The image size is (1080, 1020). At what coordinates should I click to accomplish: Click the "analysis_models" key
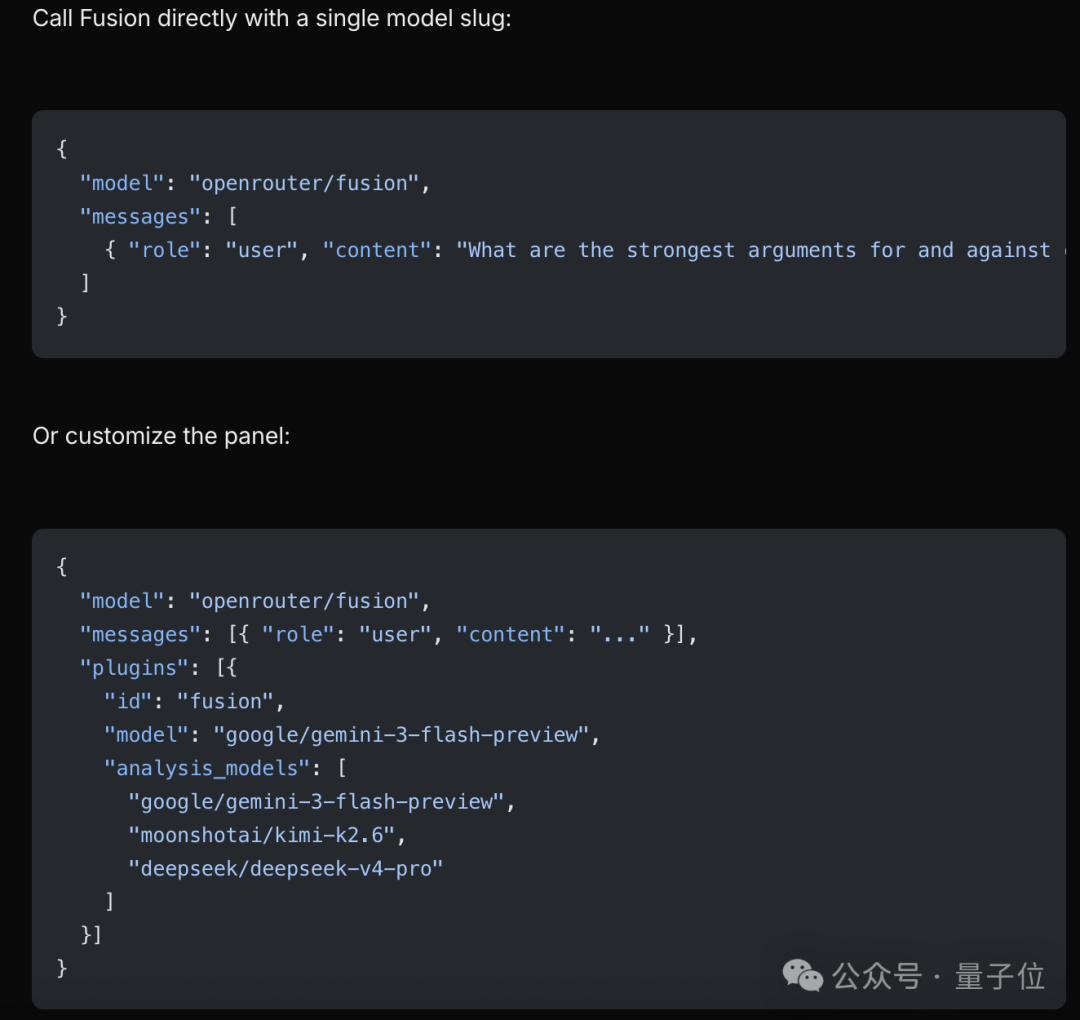click(207, 768)
